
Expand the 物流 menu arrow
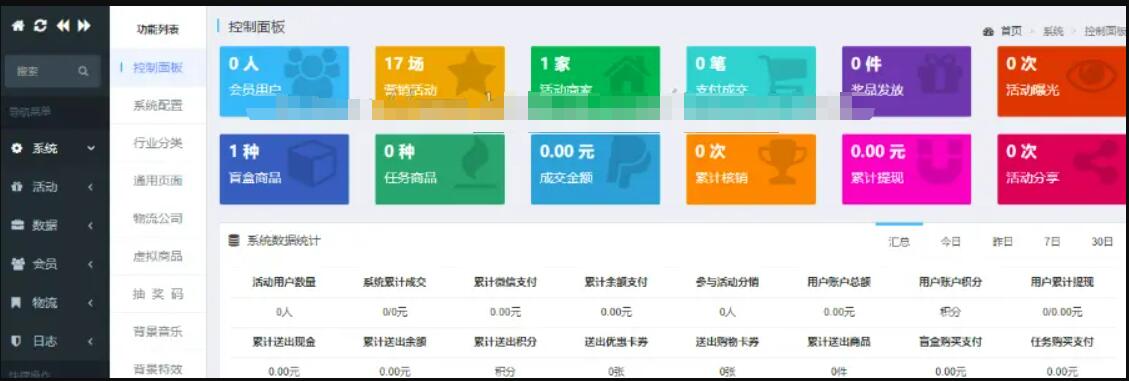(91, 302)
